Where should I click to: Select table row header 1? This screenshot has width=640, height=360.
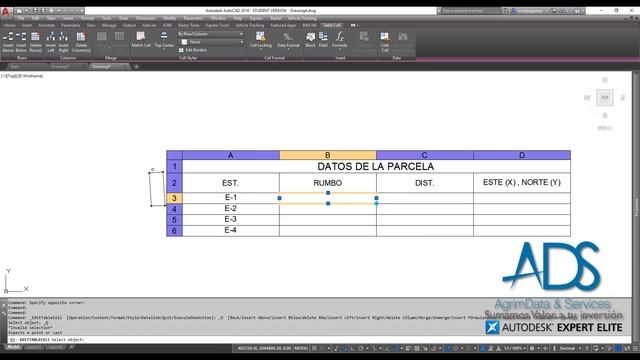click(174, 166)
